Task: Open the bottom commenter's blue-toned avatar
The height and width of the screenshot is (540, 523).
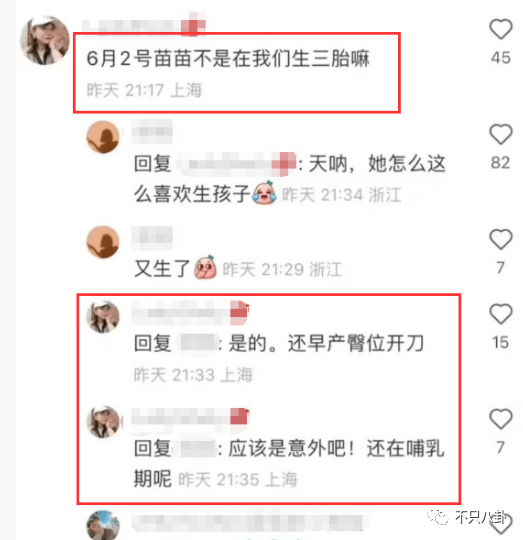Action: pos(103,526)
